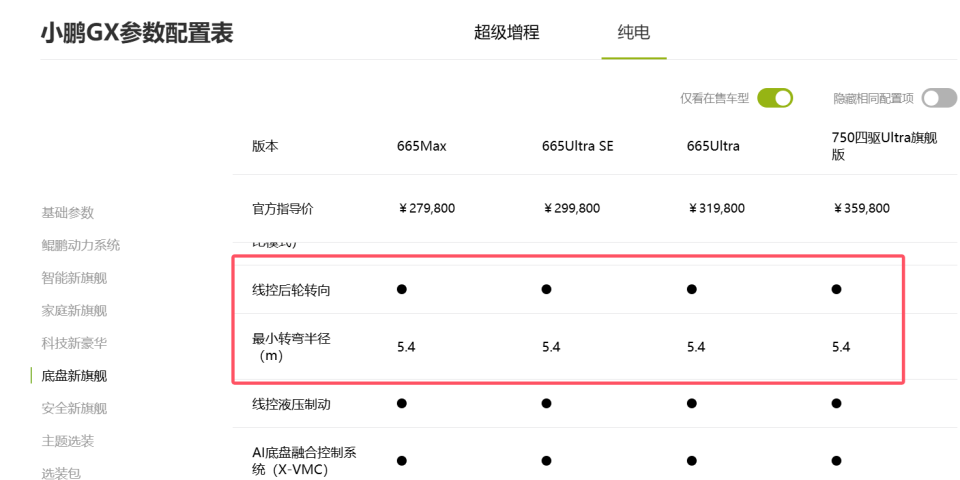Image resolution: width=960 pixels, height=480 pixels.
Task: Click 665Ultra SE 5.4 turning radius value
Action: click(x=551, y=347)
